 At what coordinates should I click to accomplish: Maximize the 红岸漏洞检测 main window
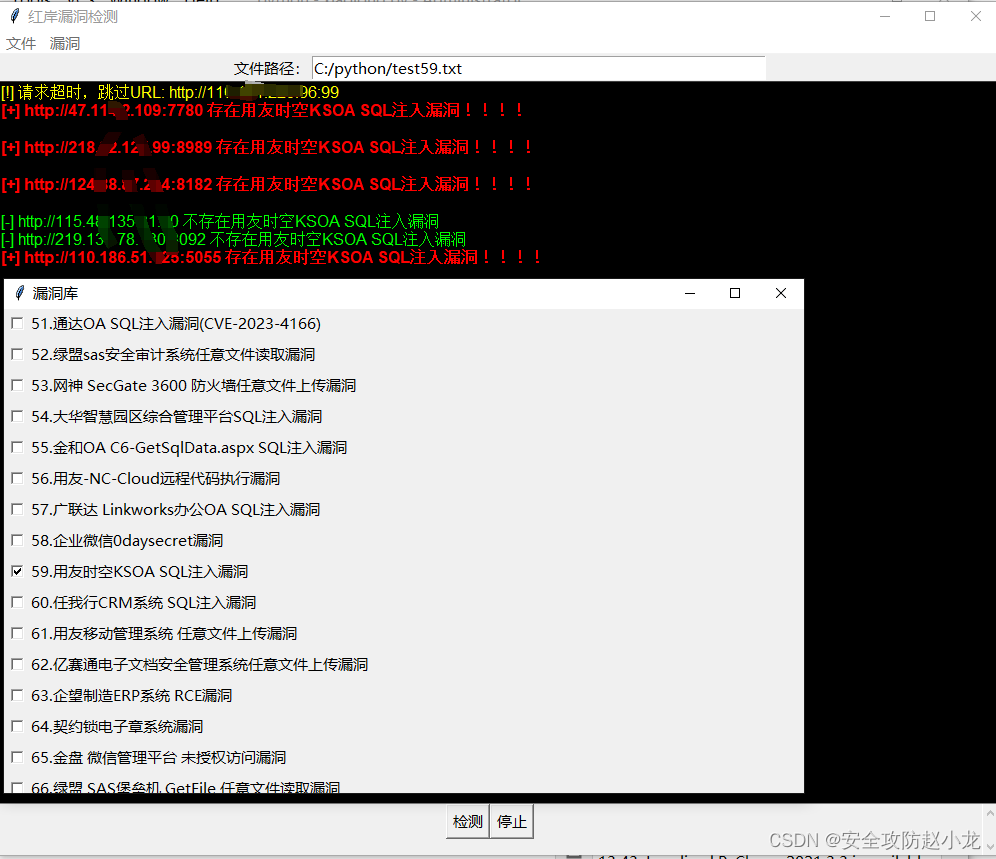(x=930, y=17)
